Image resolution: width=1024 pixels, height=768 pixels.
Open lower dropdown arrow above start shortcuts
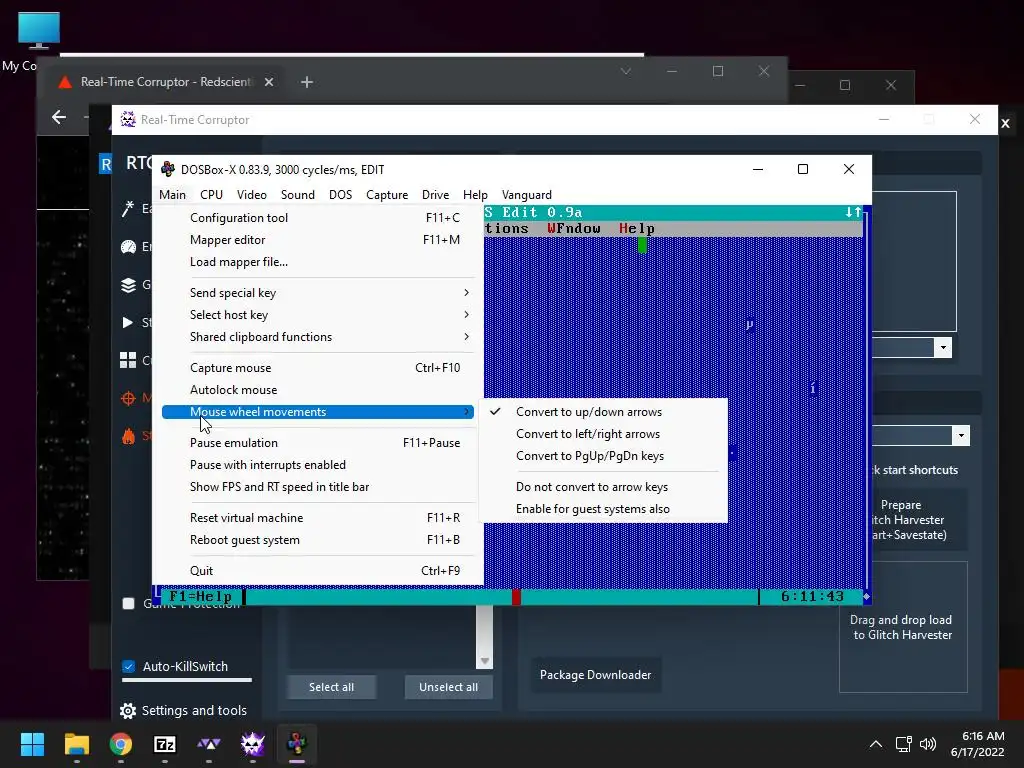click(961, 436)
